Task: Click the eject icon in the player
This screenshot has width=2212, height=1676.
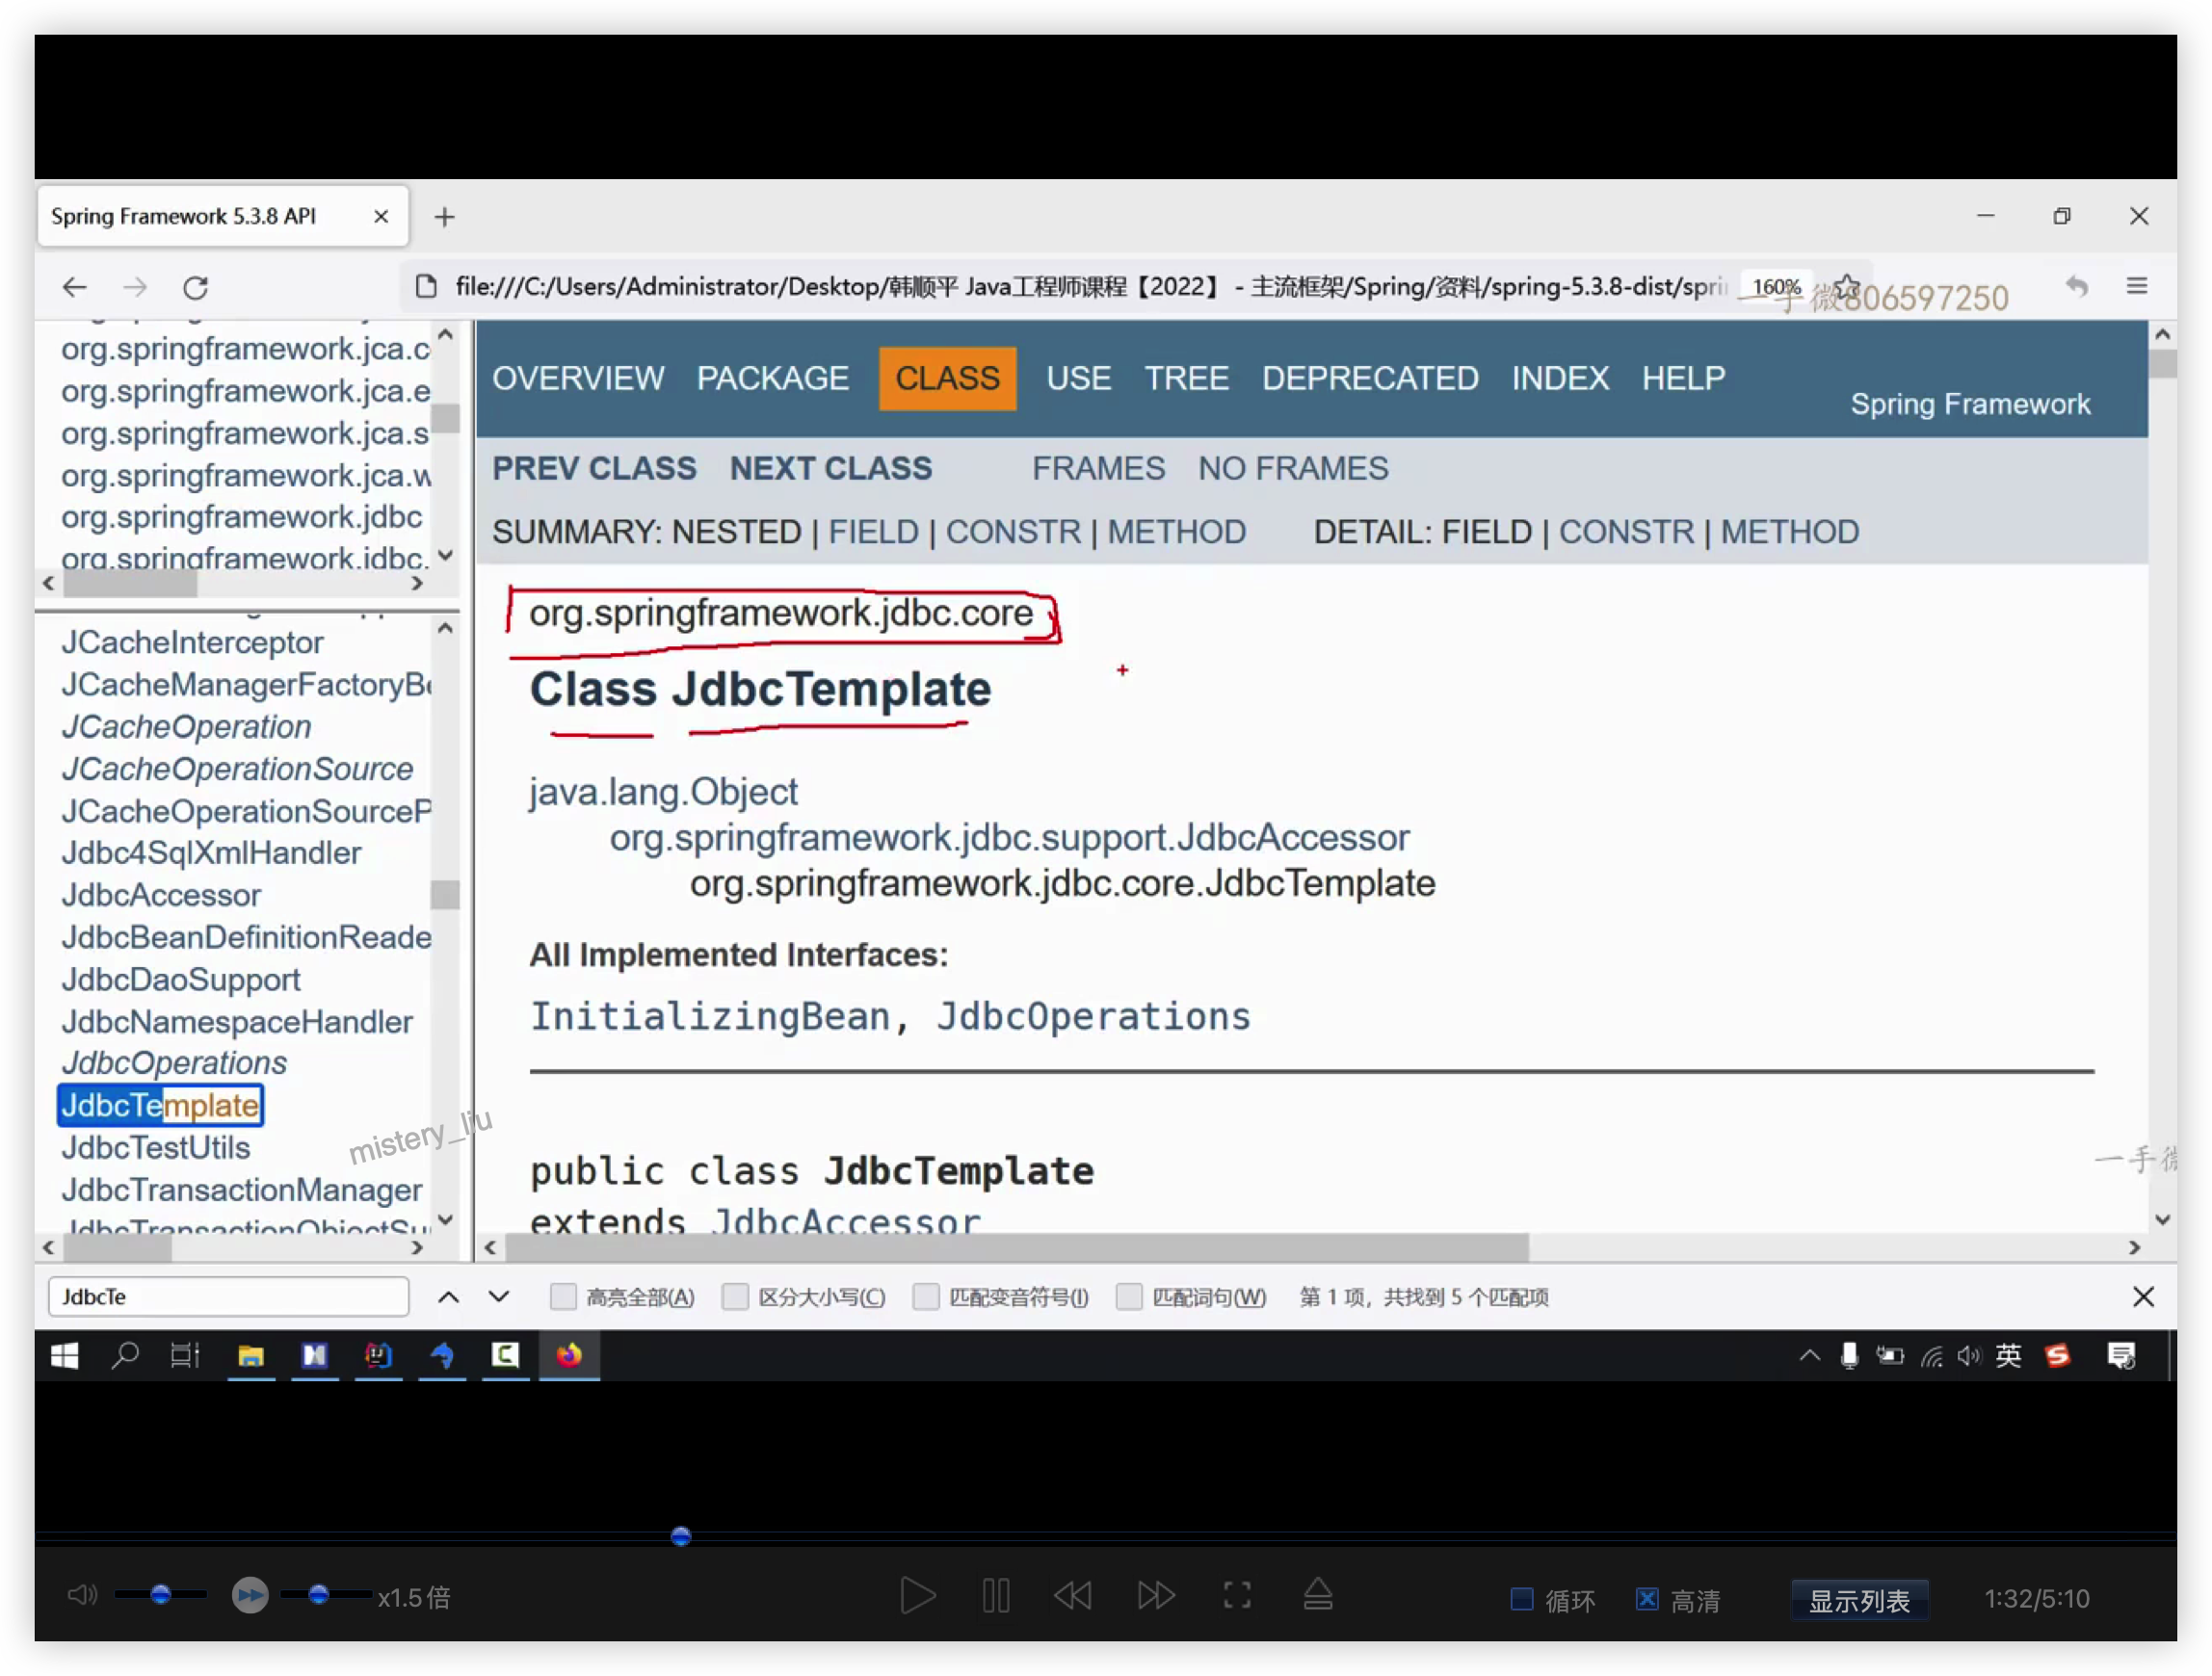Action: 1318,1595
